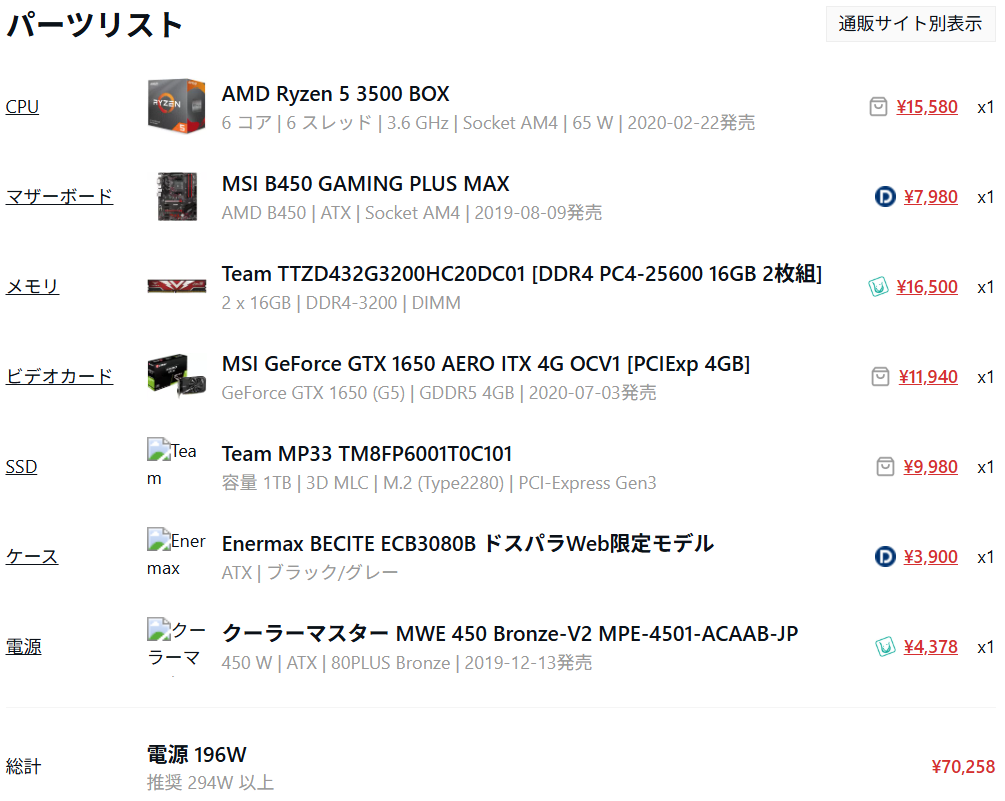
Task: Open the ビデオカード category link
Action: click(60, 376)
